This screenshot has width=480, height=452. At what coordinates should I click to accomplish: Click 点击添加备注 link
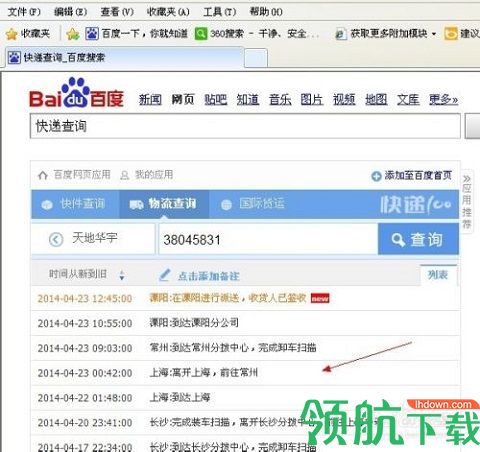208,276
